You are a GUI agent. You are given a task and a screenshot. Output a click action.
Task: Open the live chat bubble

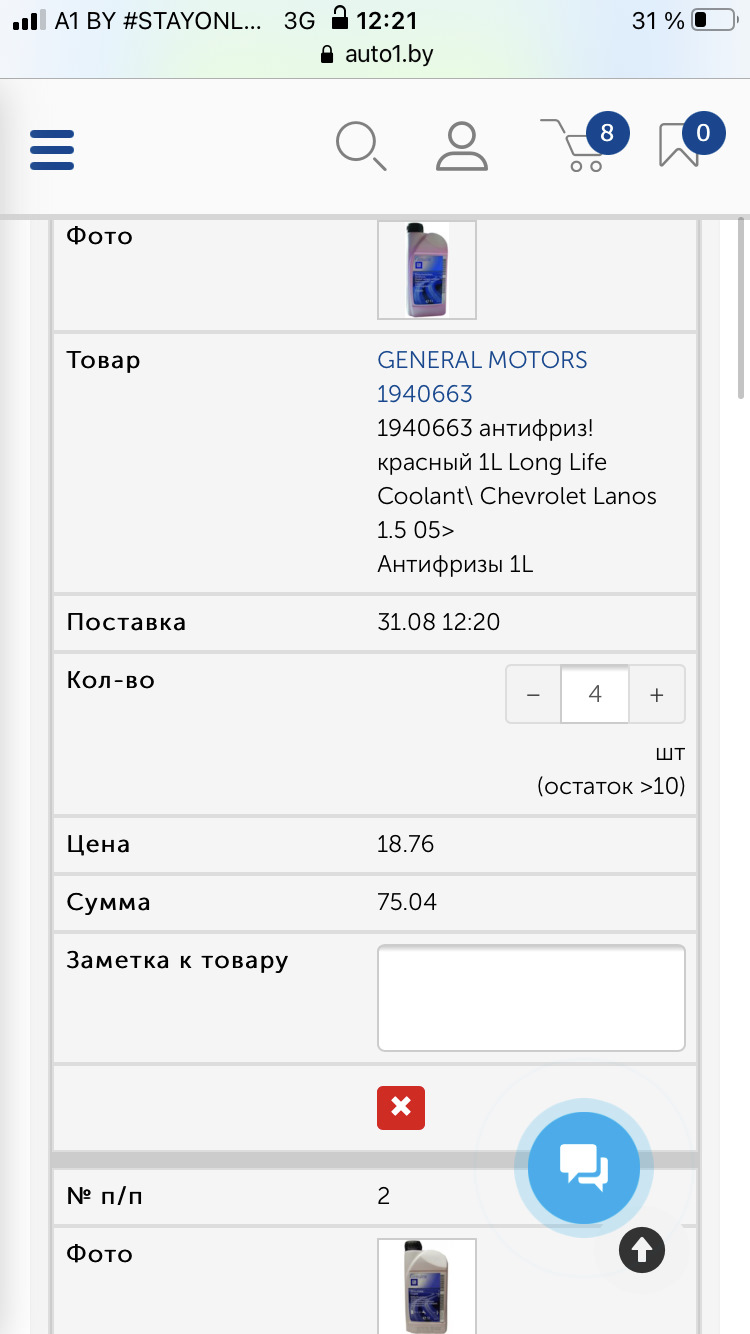click(x=583, y=1167)
